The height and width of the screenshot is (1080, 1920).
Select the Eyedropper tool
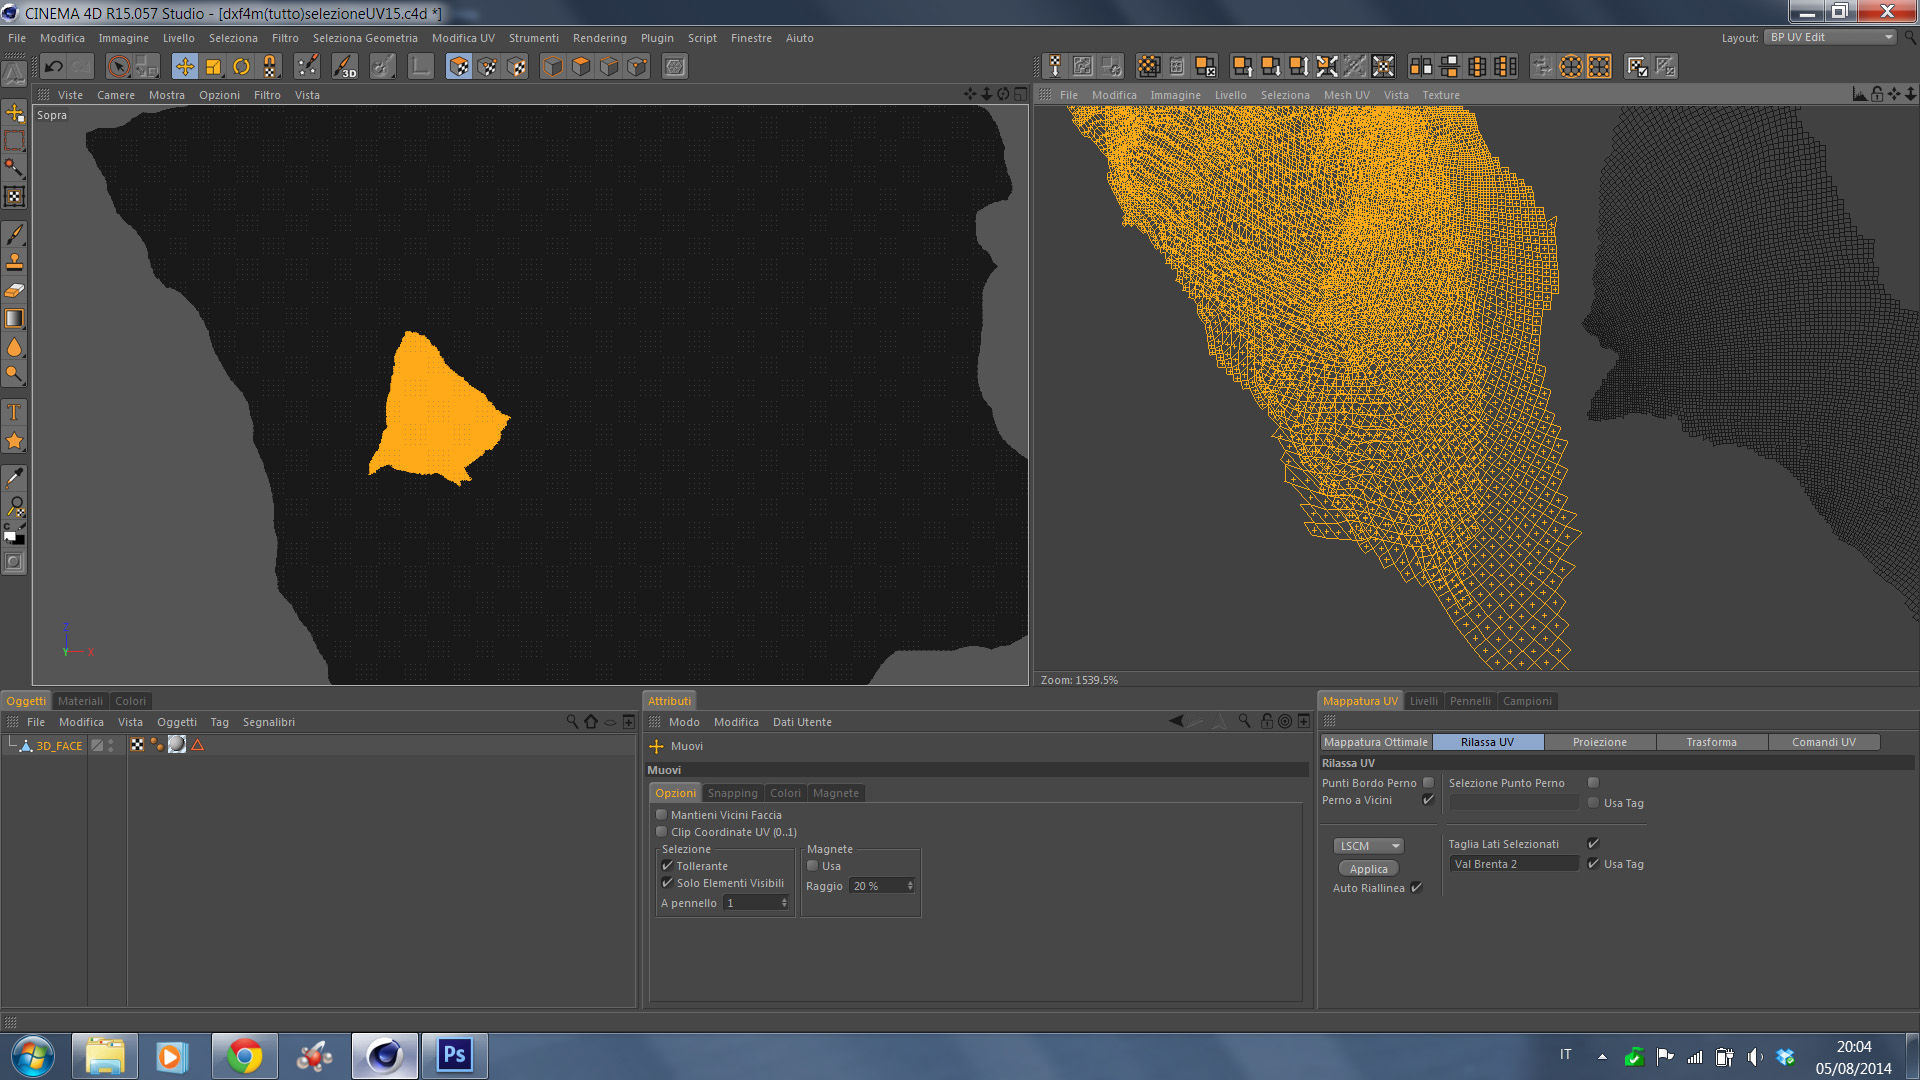point(14,478)
